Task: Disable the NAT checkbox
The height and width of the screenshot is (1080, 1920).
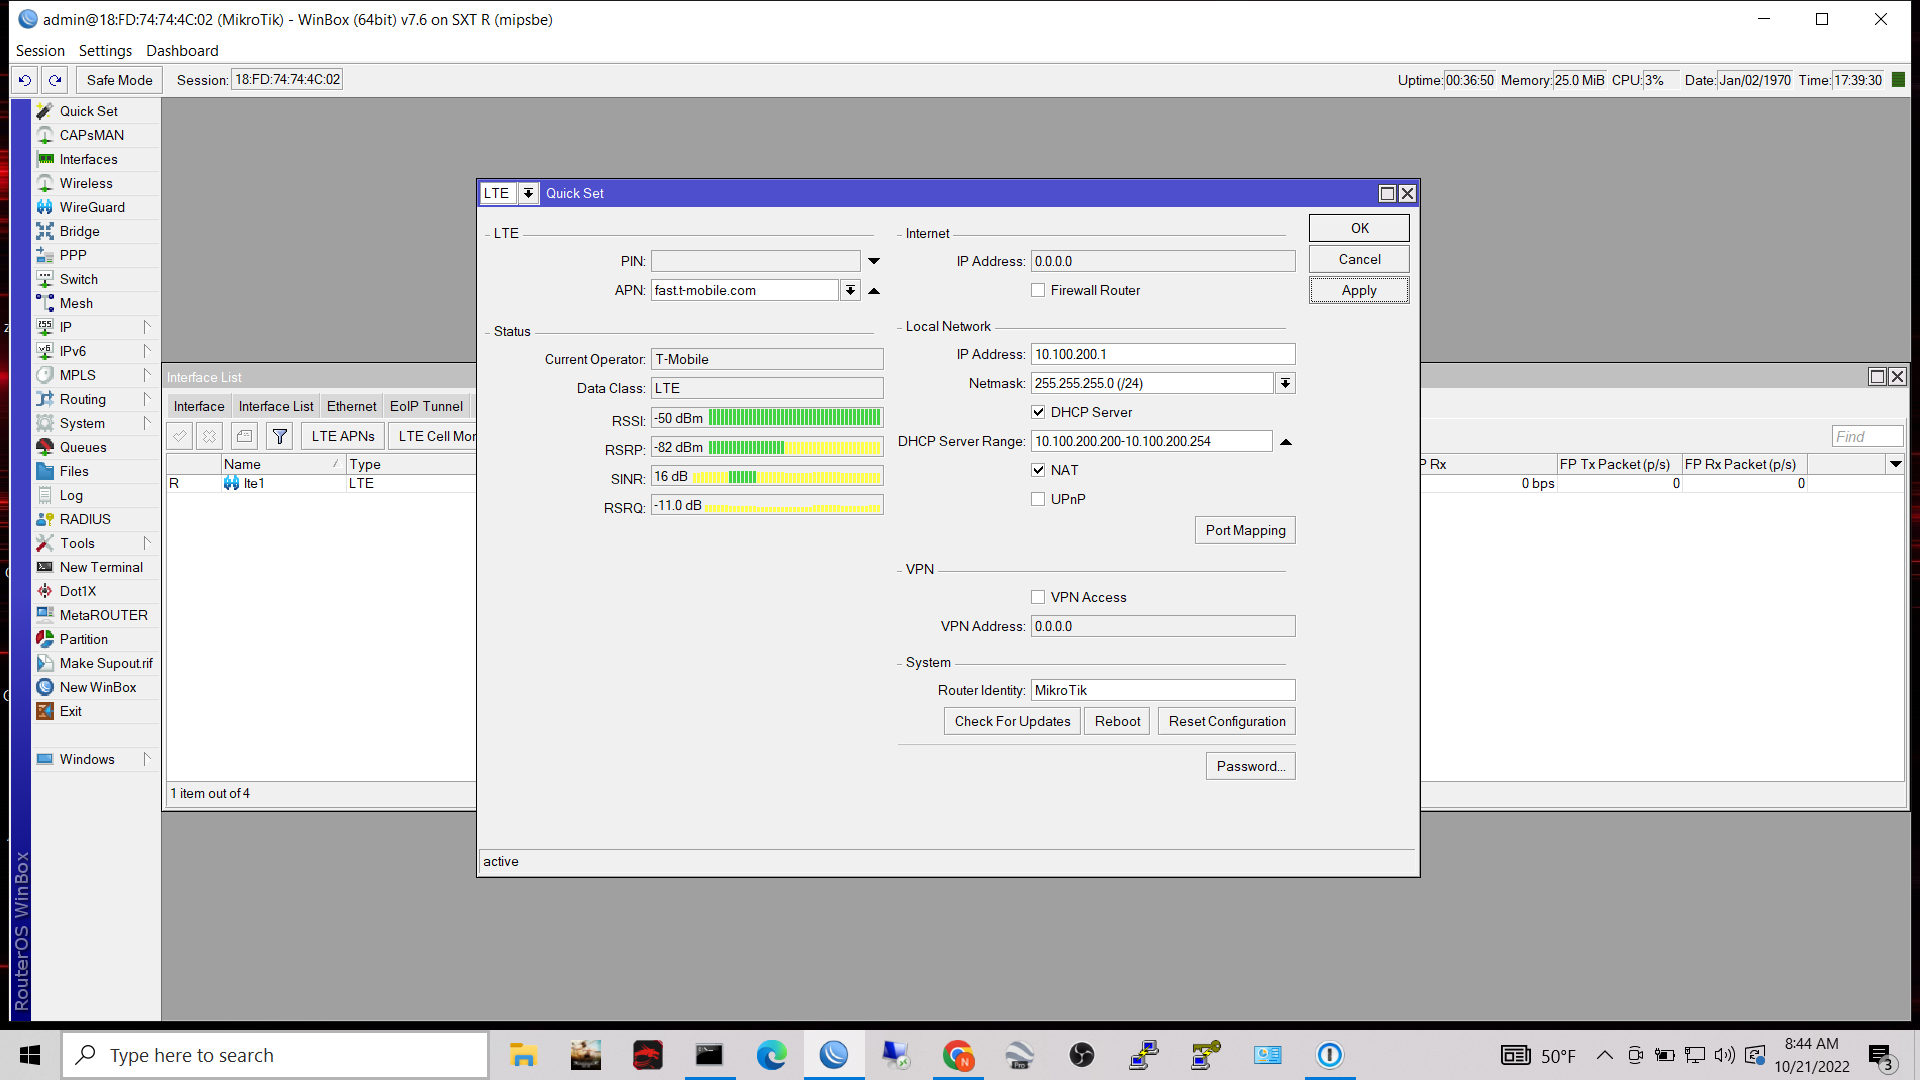Action: (1038, 470)
